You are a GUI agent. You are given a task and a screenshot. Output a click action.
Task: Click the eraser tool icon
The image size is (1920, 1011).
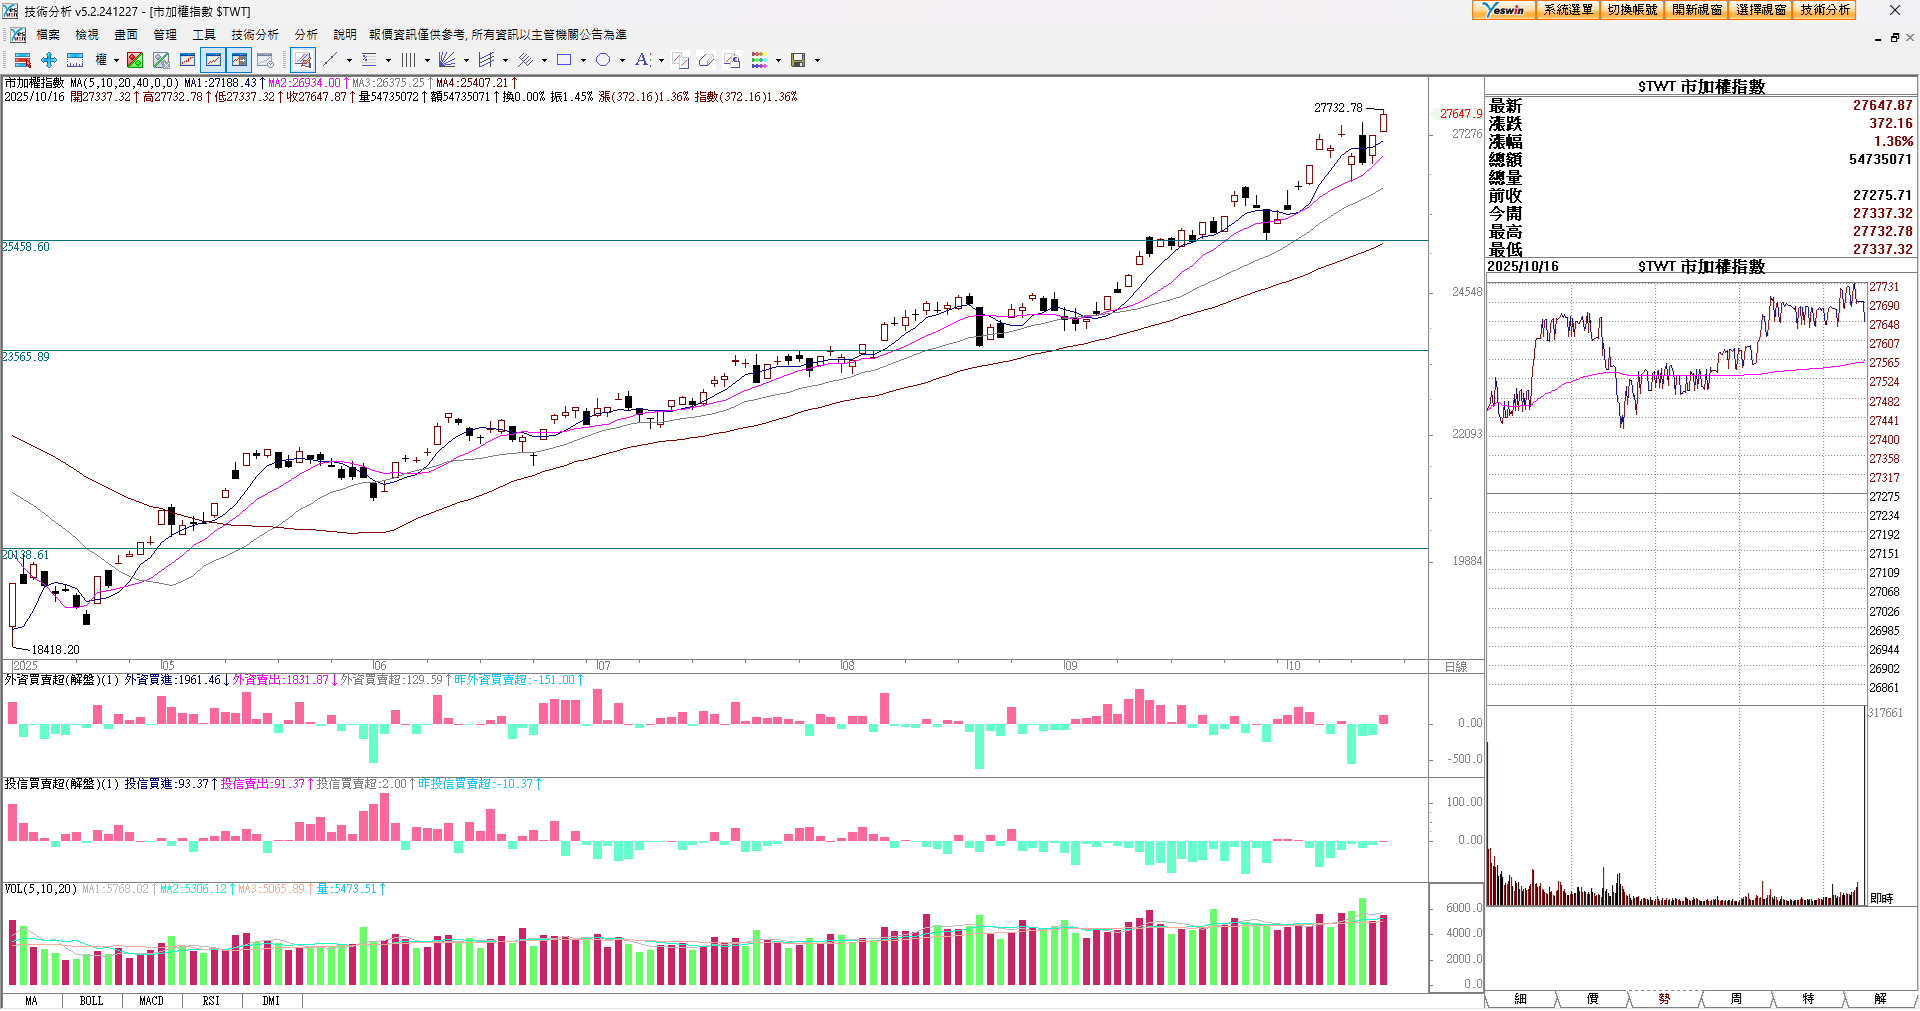[x=706, y=60]
